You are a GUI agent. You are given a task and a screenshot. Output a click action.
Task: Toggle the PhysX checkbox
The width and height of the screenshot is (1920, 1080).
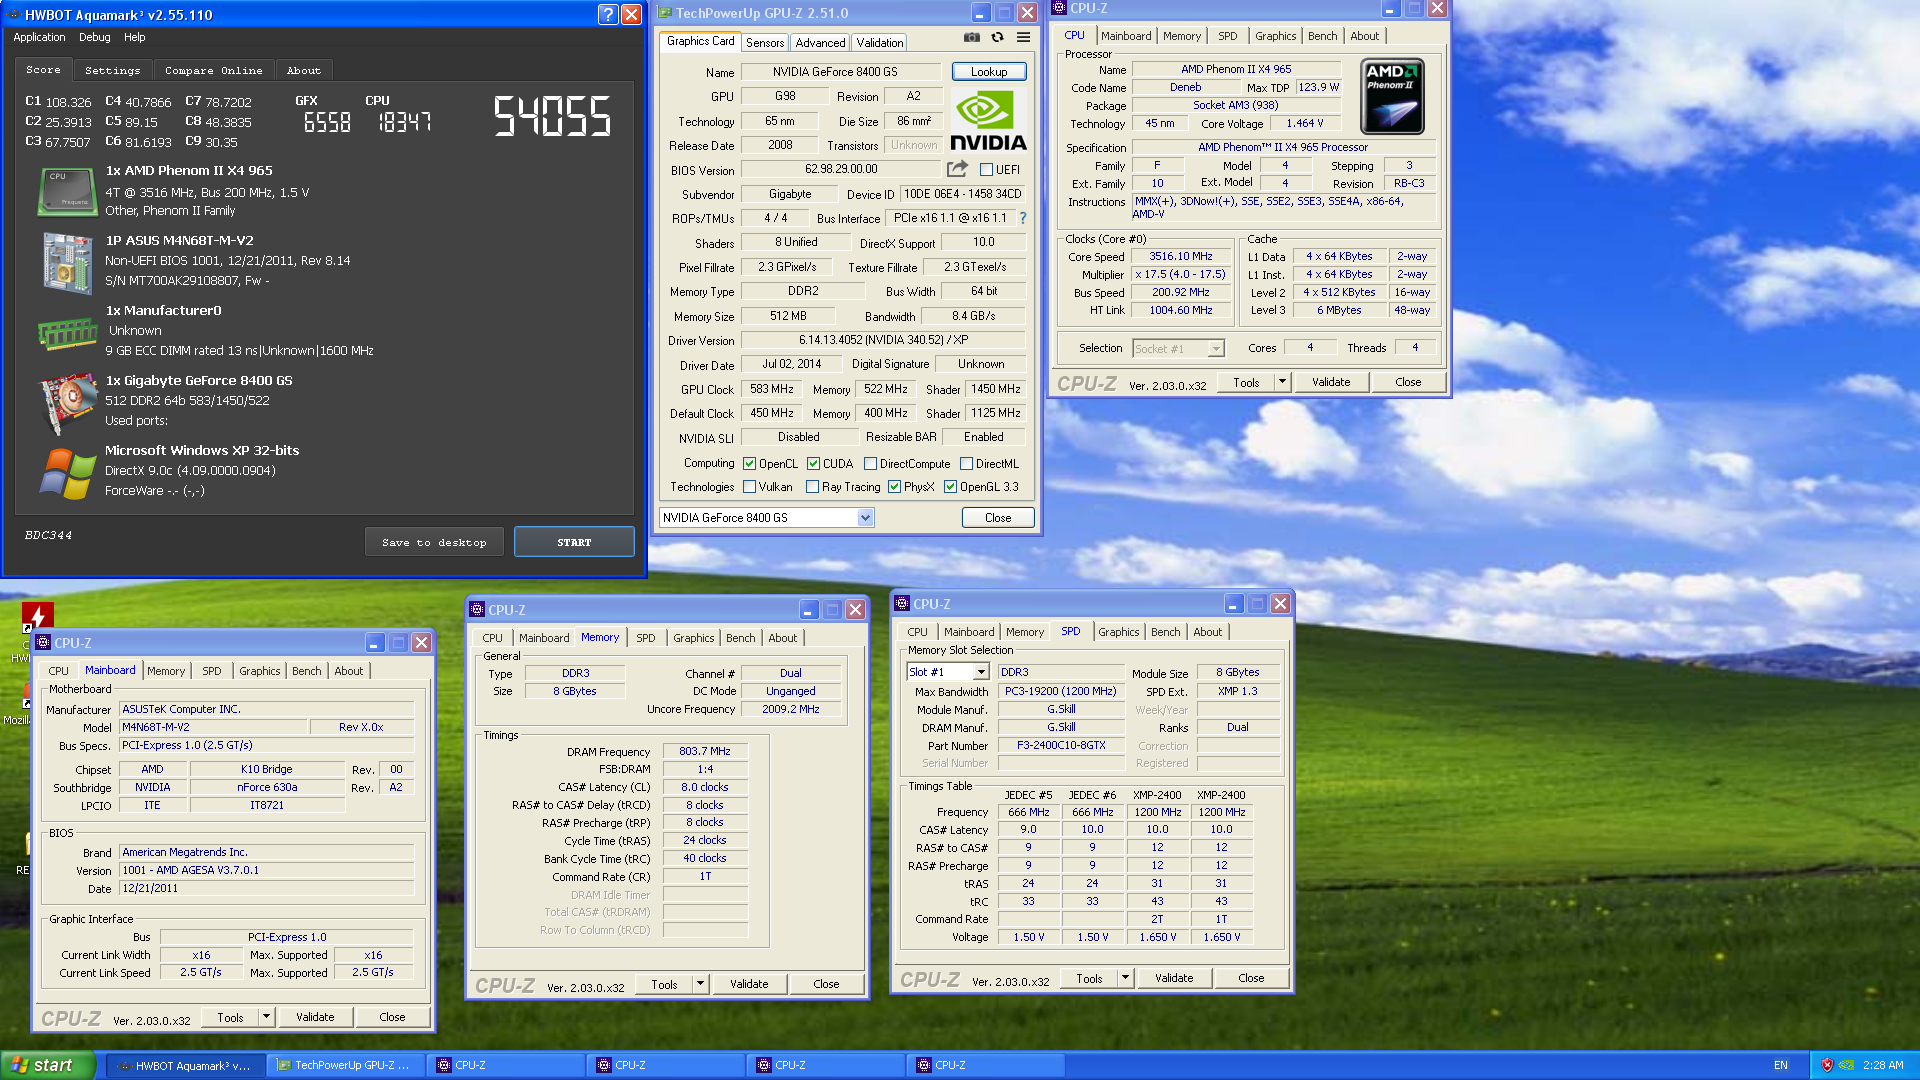click(894, 487)
